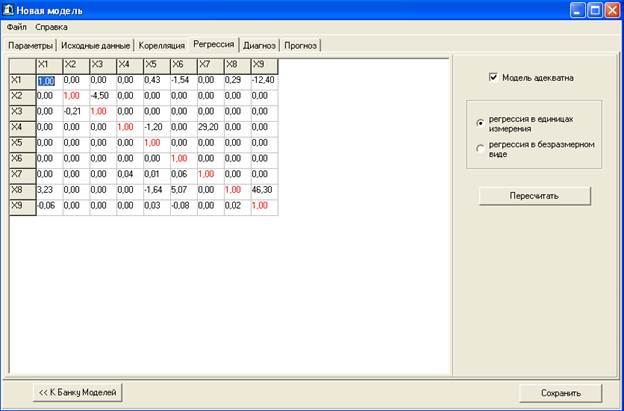624x411 pixels.
Task: Go back via К Банку Моделей button
Action: [78, 392]
